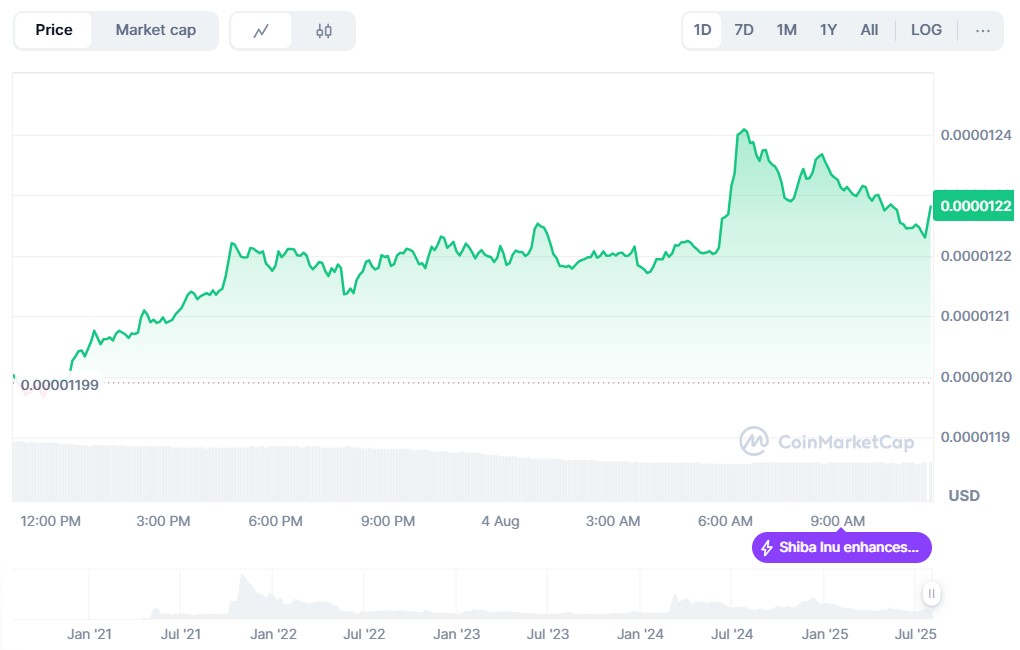The image size is (1020, 650).
Task: Click the Jul '24 peak in overview chart
Action: (x=676, y=600)
